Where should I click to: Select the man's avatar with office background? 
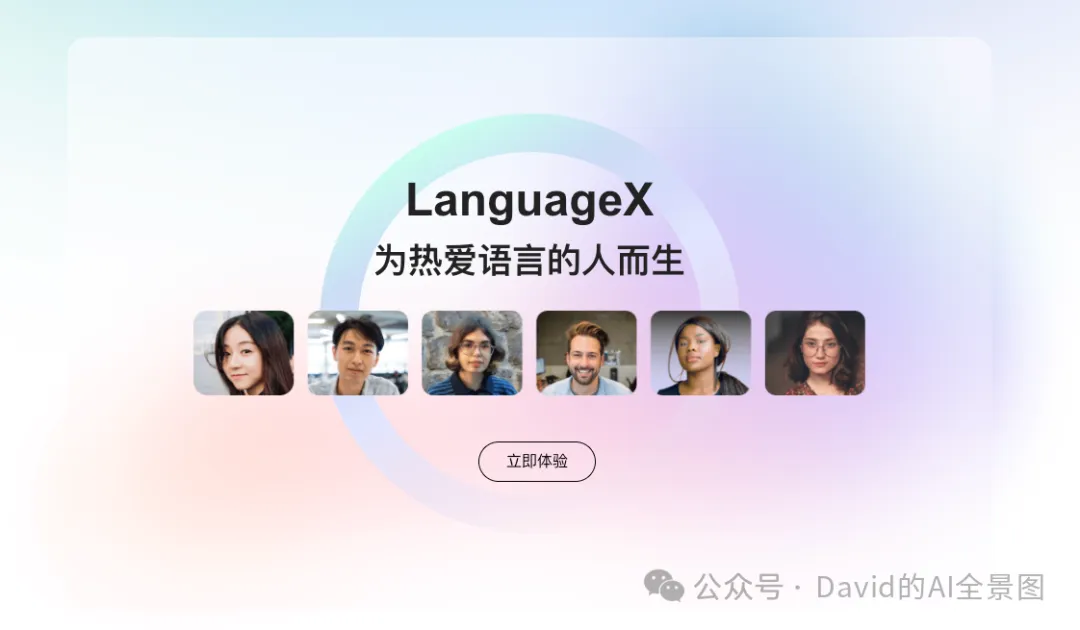[x=357, y=353]
